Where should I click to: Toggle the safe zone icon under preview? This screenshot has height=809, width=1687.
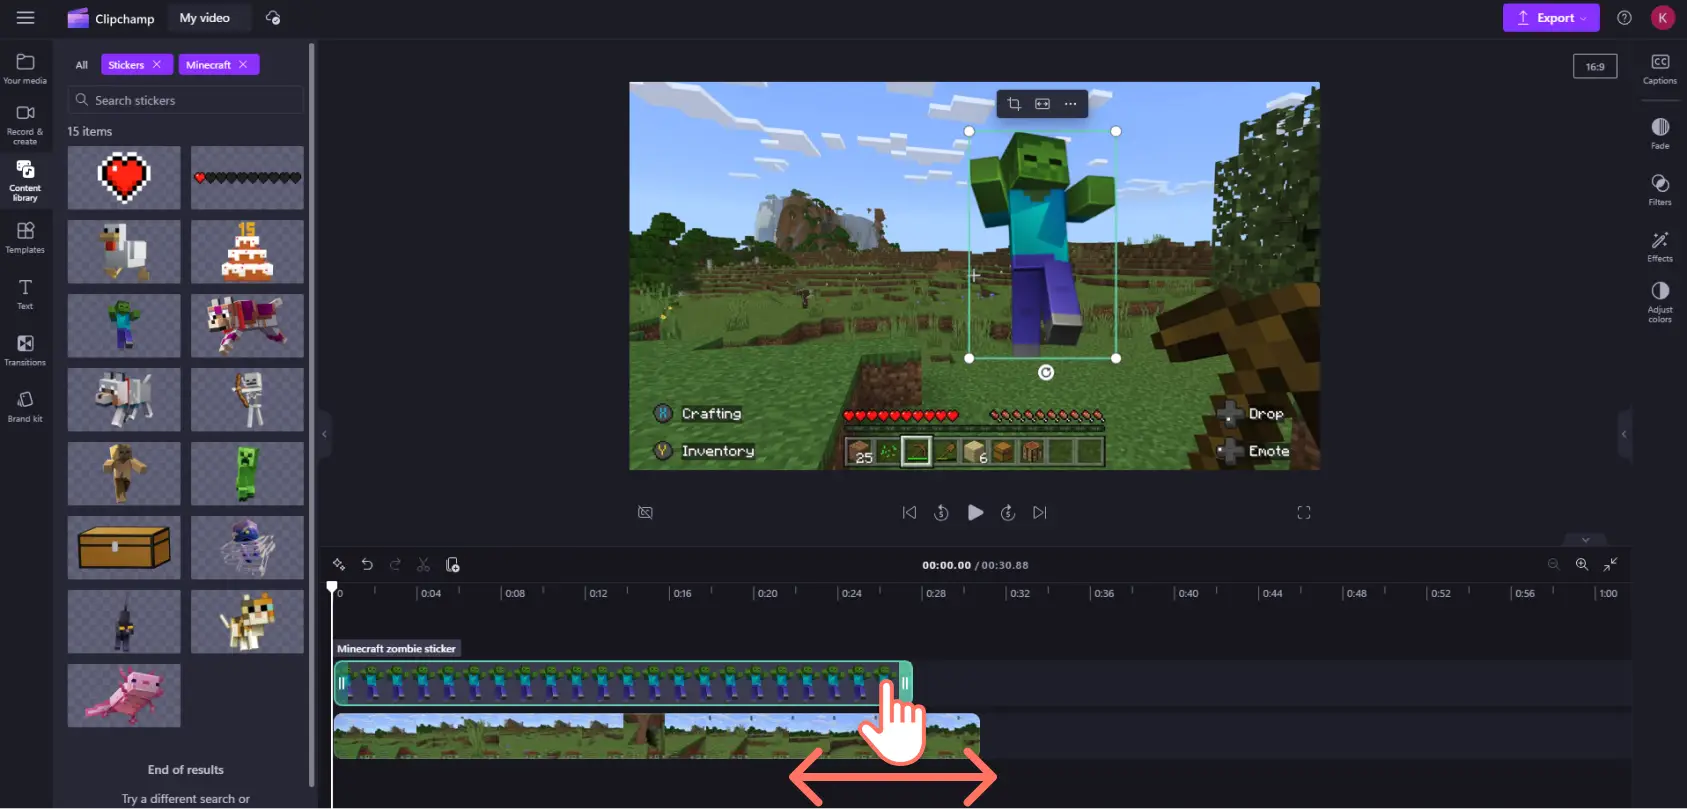[x=646, y=512]
